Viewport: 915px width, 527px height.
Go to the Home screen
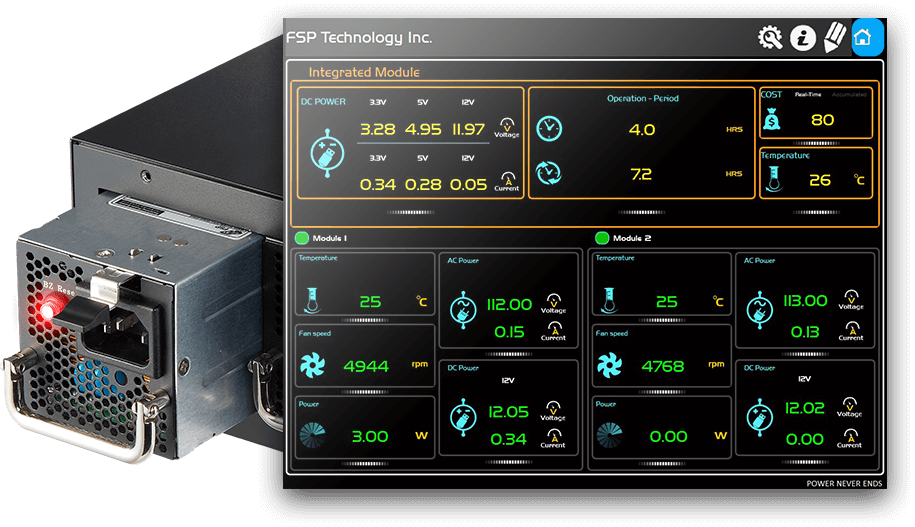tap(866, 38)
